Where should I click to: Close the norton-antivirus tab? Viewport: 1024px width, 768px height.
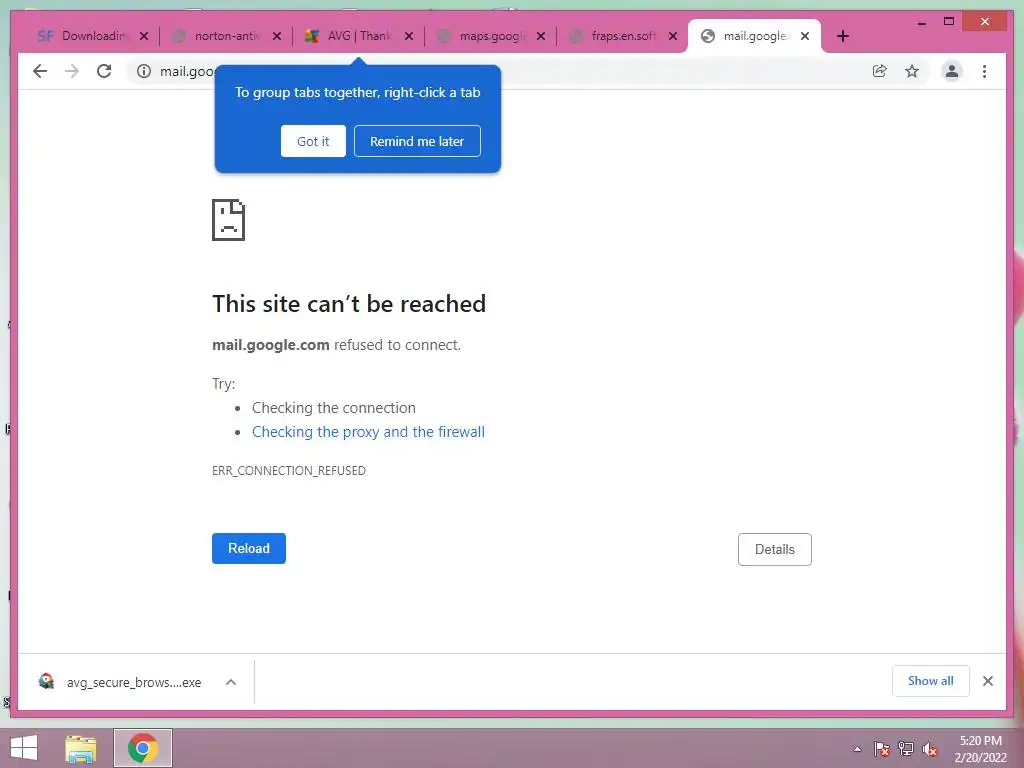pyautogui.click(x=277, y=36)
